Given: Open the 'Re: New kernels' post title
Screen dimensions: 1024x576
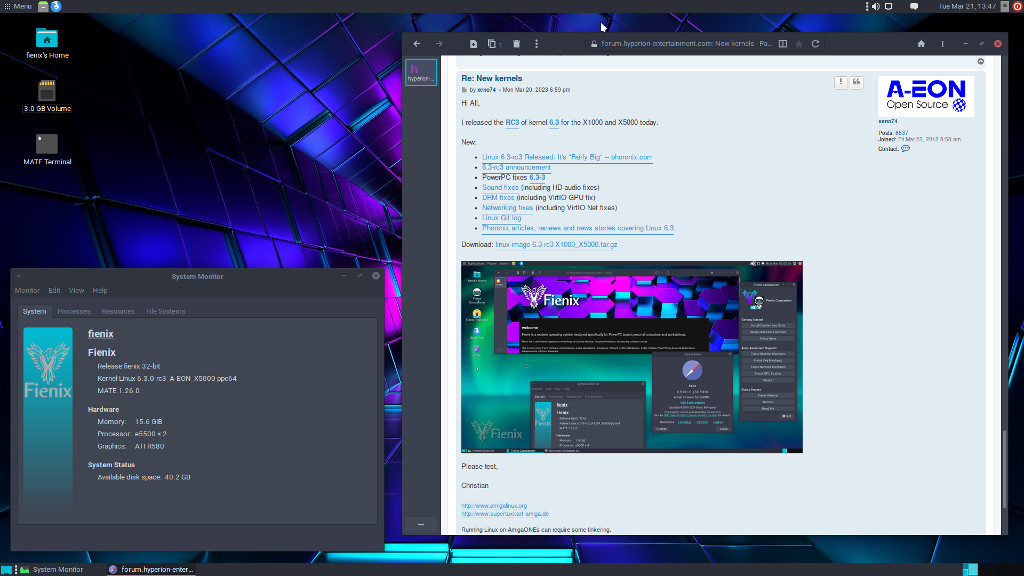Looking at the screenshot, I should pos(491,78).
